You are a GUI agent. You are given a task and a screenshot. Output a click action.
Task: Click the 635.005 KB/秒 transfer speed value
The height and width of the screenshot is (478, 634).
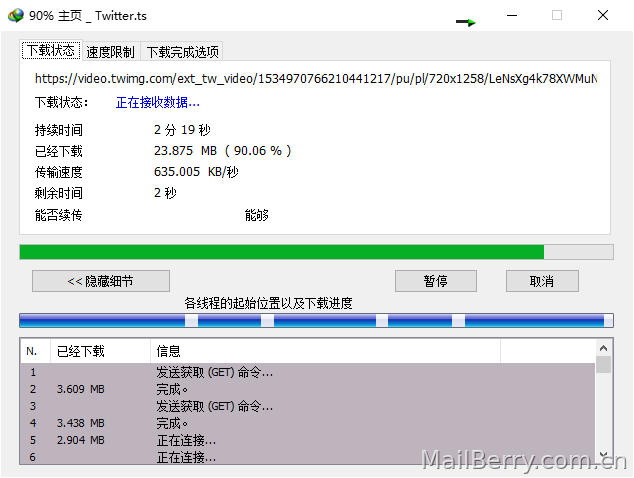click(x=196, y=172)
